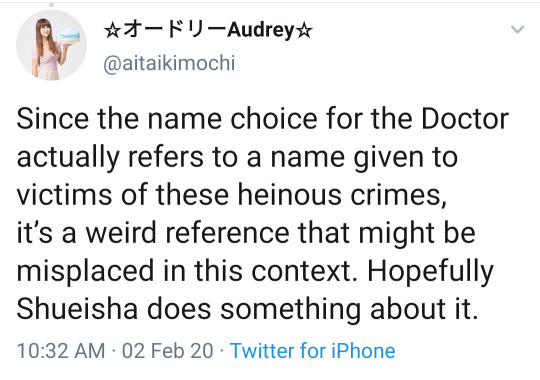This screenshot has height=380, width=540.
Task: Click the word Hopefully in tweet body
Action: [430, 272]
